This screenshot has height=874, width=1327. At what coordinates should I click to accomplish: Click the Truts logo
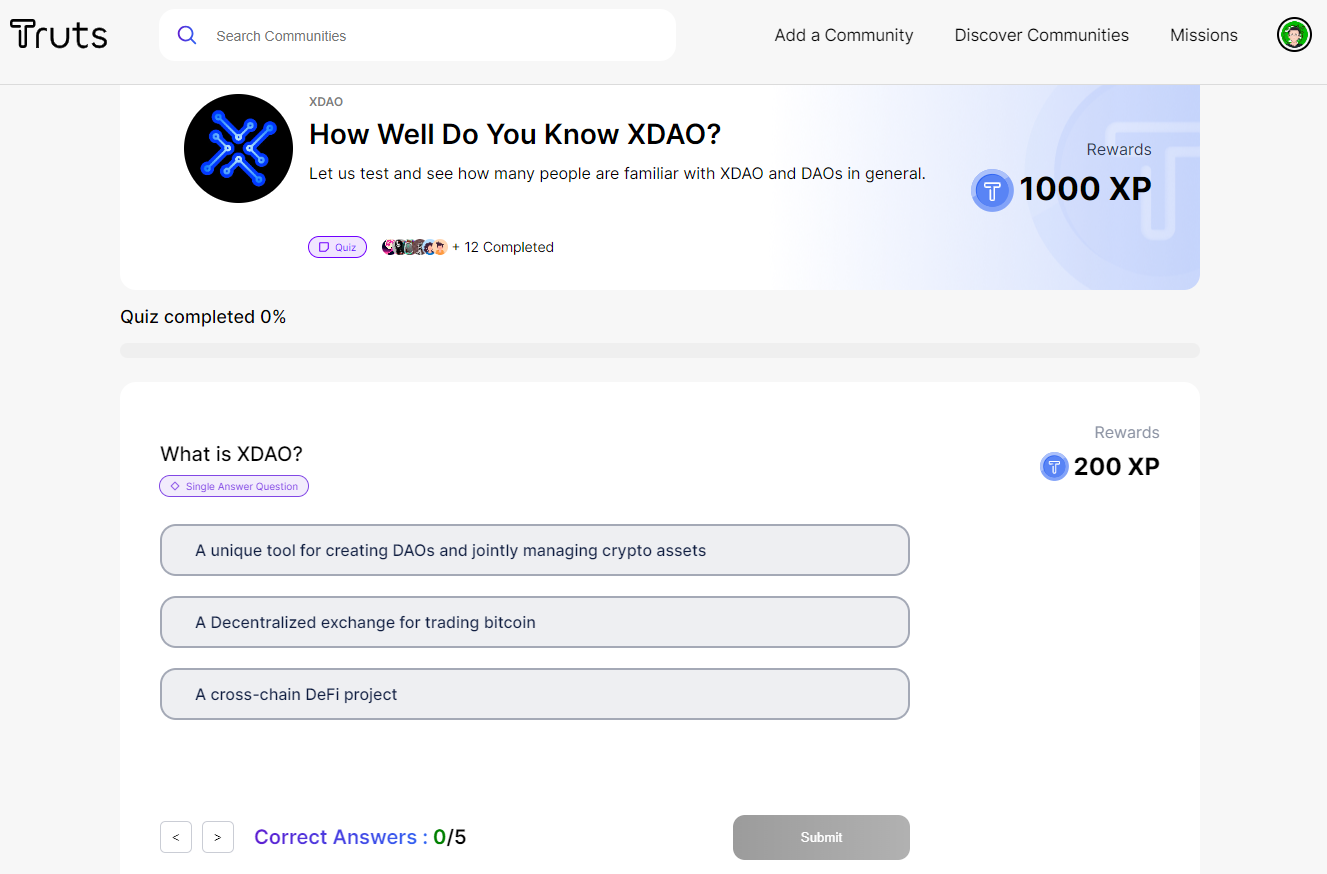point(59,35)
